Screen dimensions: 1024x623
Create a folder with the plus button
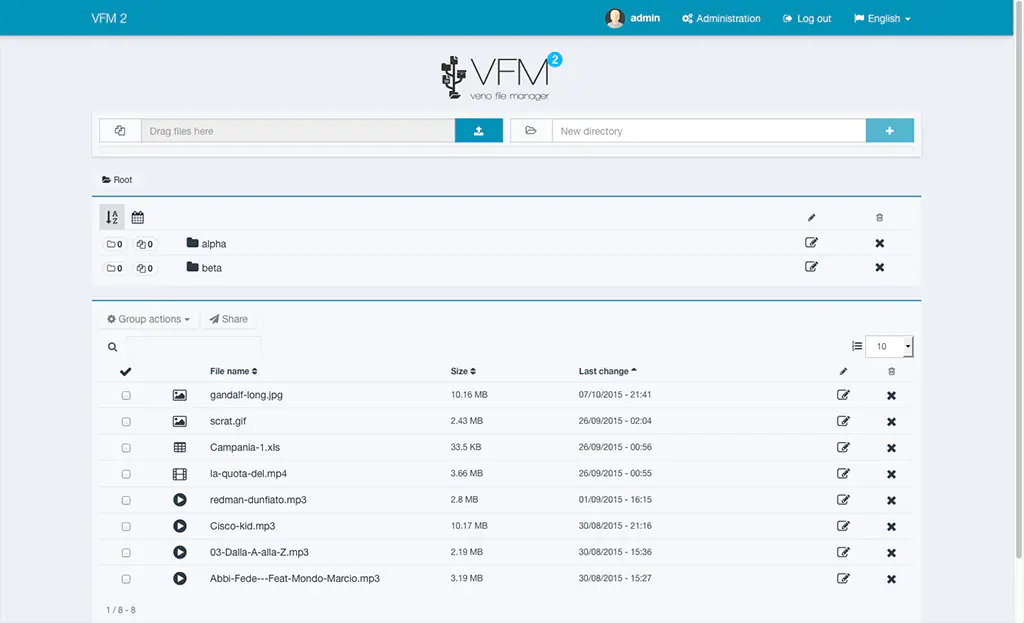pos(889,130)
